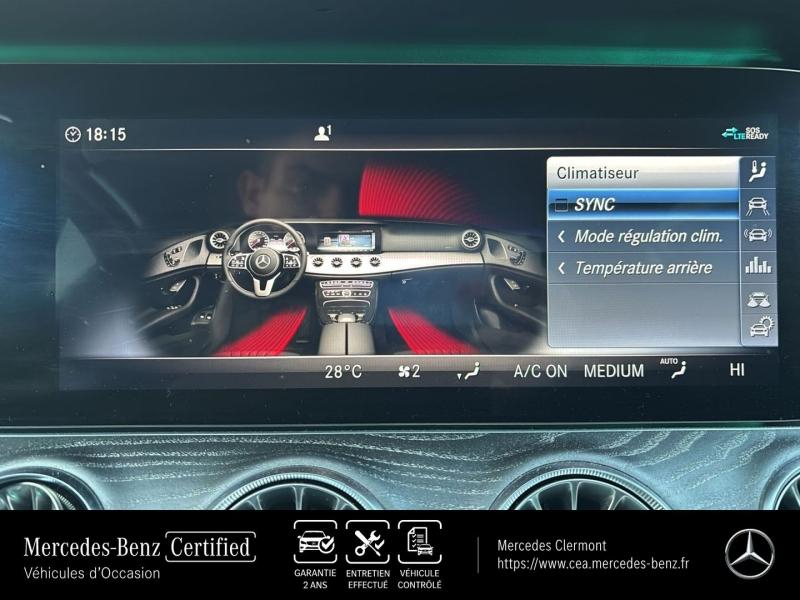Tap the HI temperature setting
Screen dimensions: 800x600
pos(737,370)
